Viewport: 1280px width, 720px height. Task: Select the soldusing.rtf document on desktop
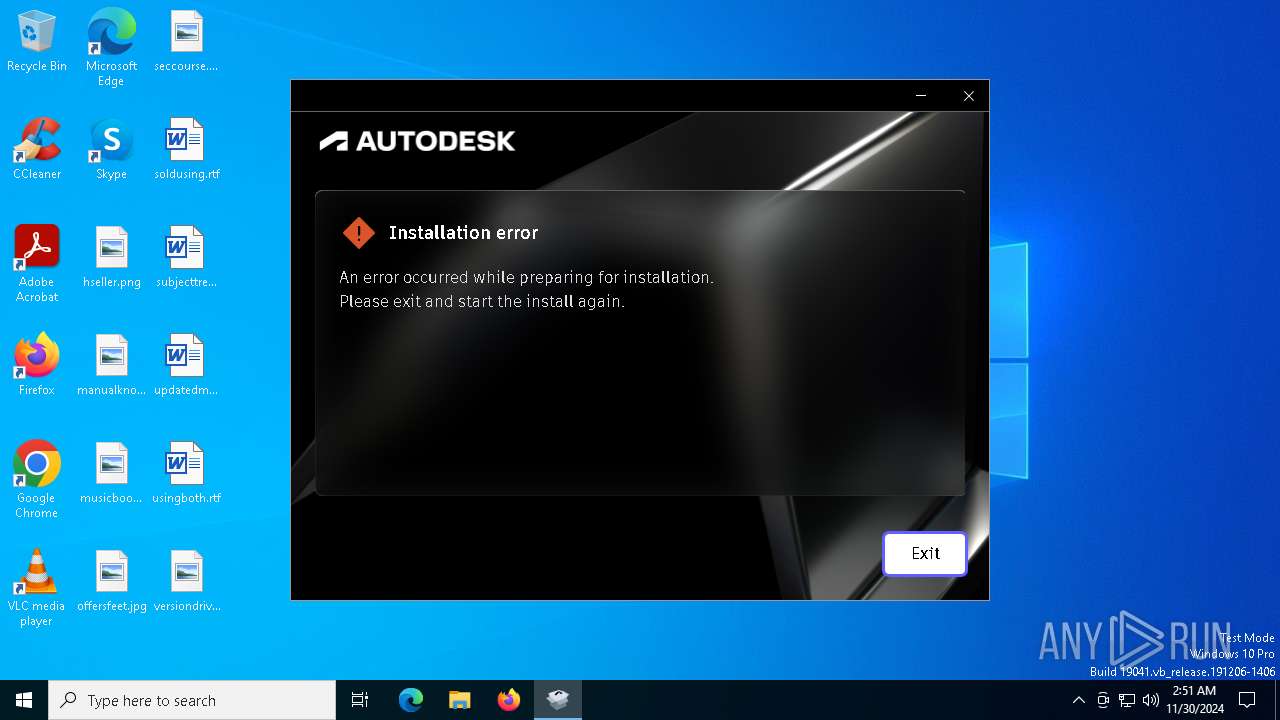[x=186, y=149]
